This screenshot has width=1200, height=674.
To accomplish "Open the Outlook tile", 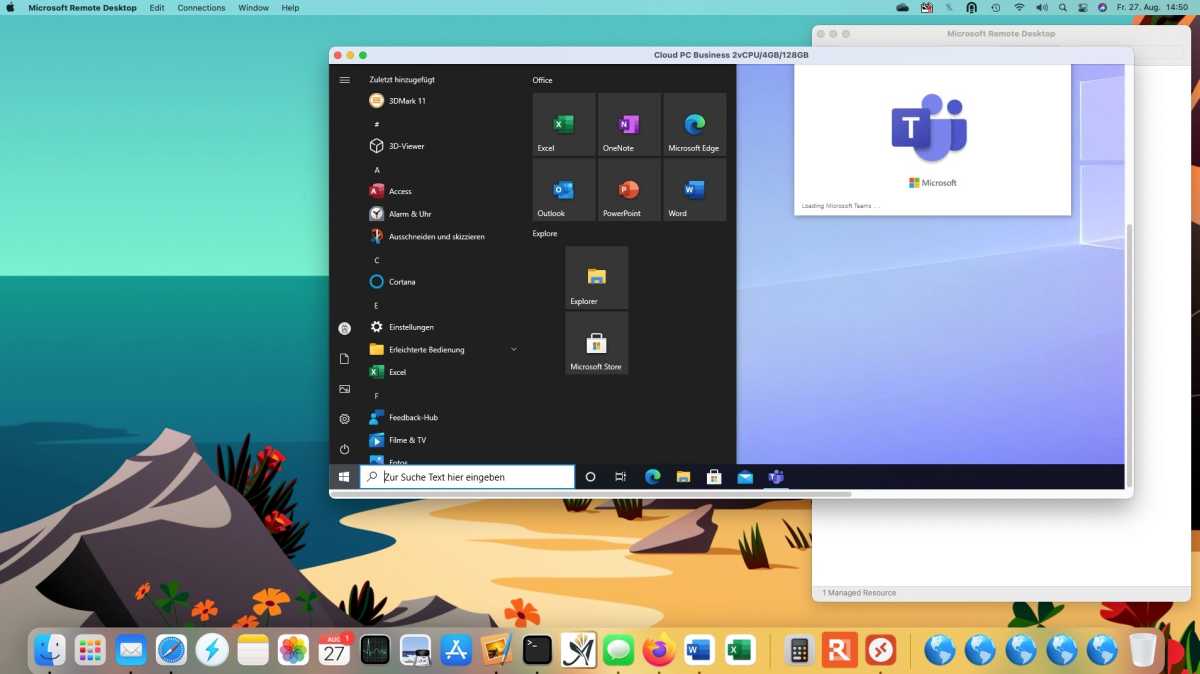I will tap(564, 189).
